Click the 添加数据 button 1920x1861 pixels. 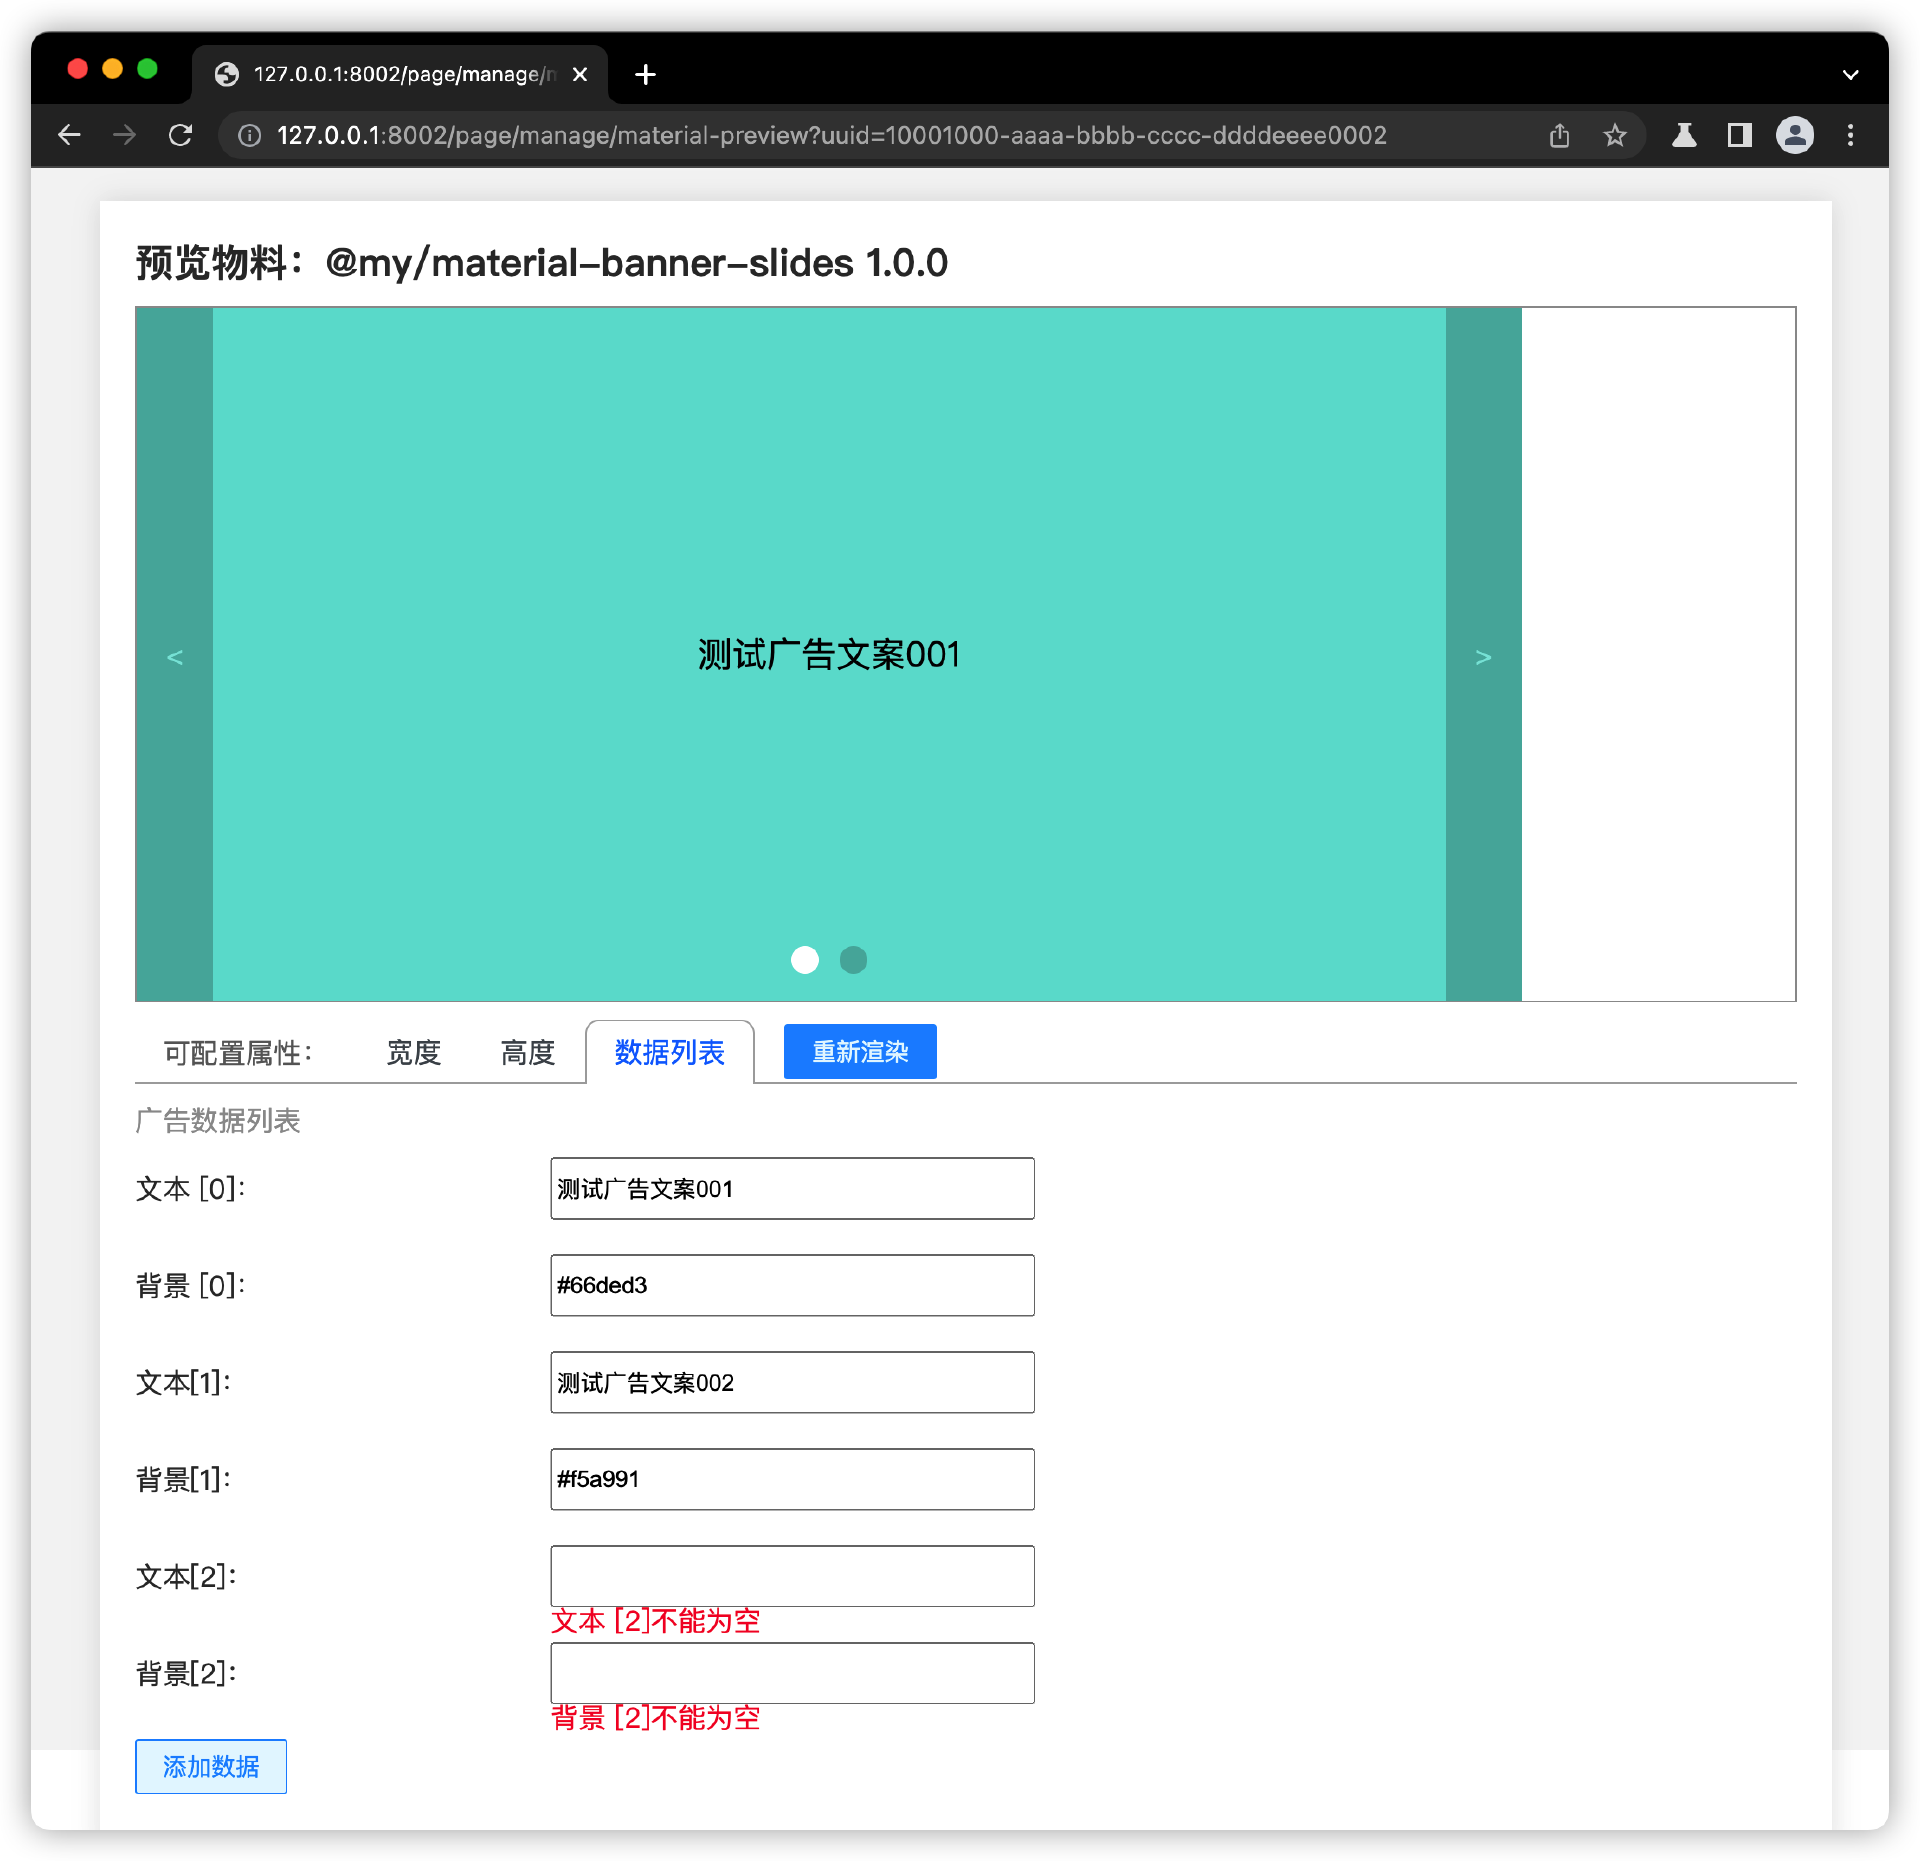point(211,1766)
